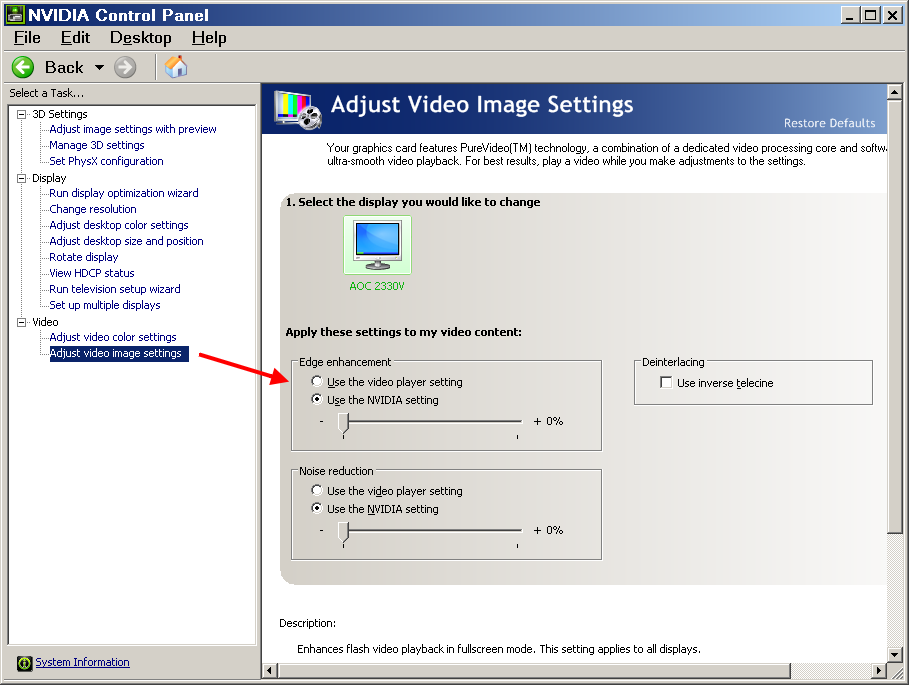Click the Noise reduction slider thumb
909x685 pixels.
[344, 532]
